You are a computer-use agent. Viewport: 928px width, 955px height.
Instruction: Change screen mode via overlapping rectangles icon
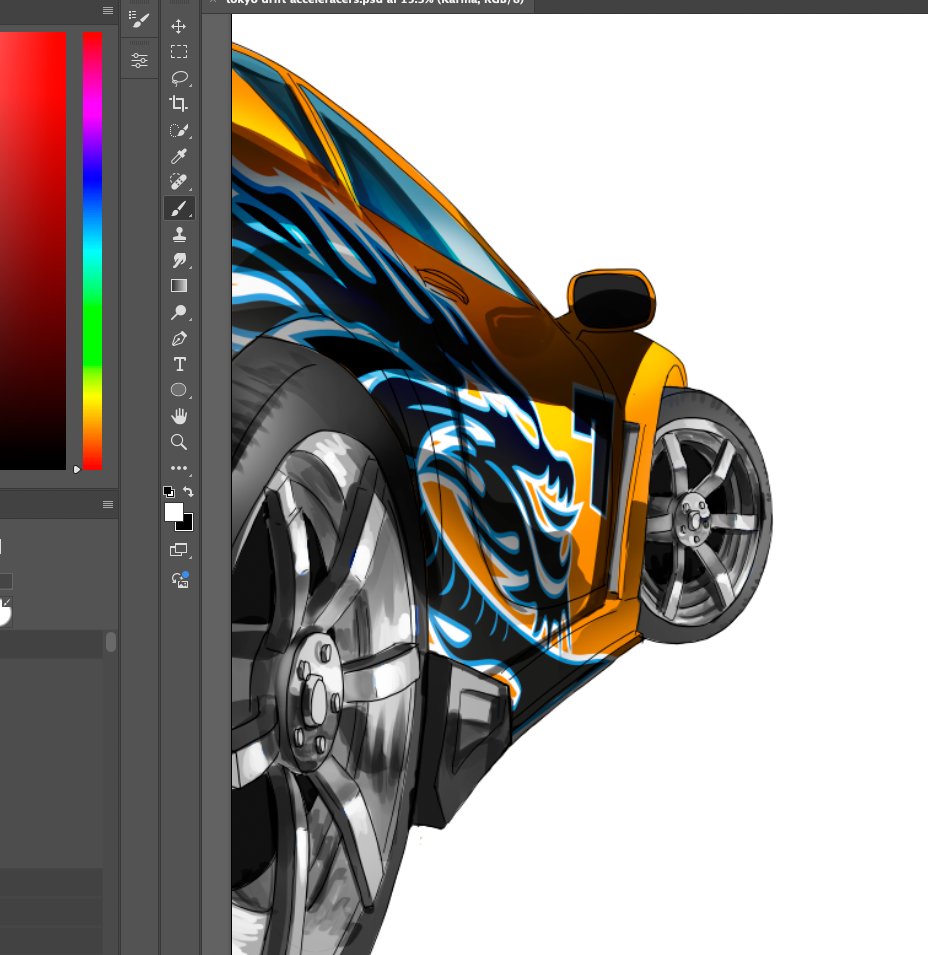click(178, 550)
